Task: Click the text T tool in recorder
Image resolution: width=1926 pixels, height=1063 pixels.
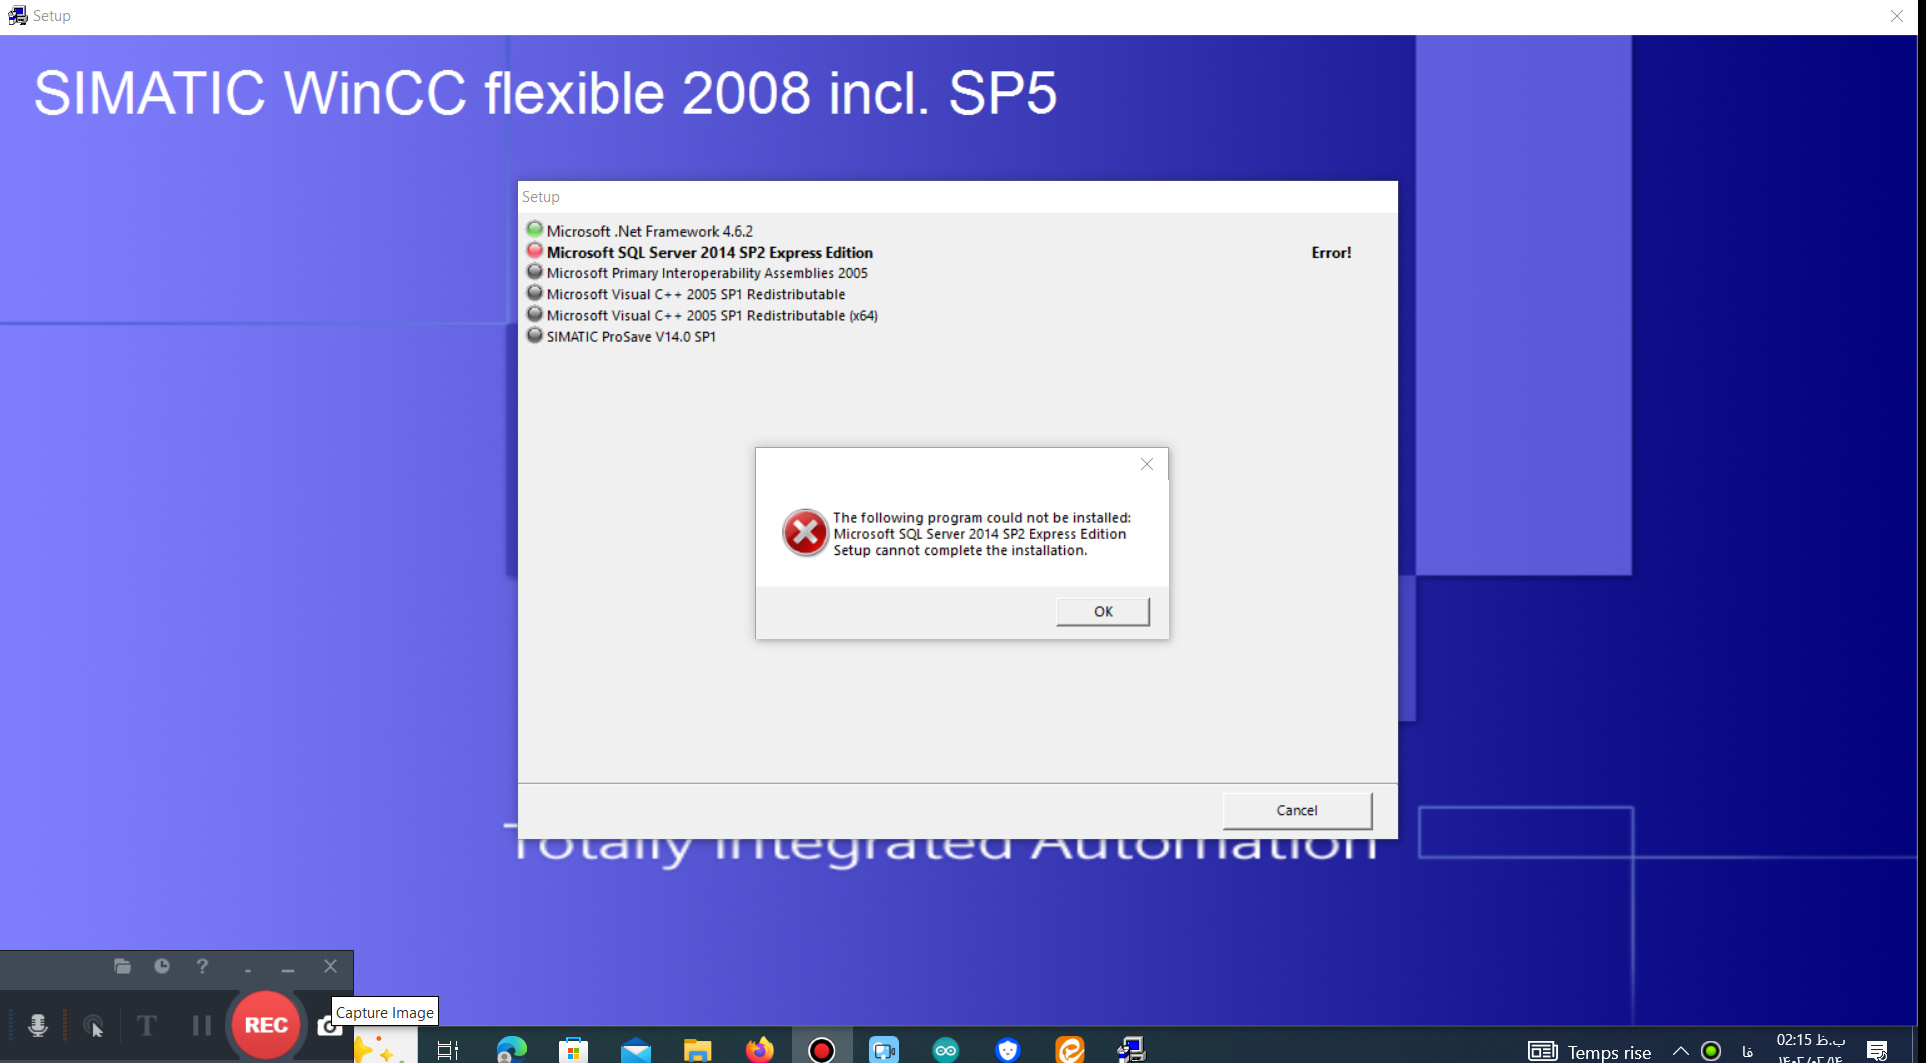Action: (147, 1025)
